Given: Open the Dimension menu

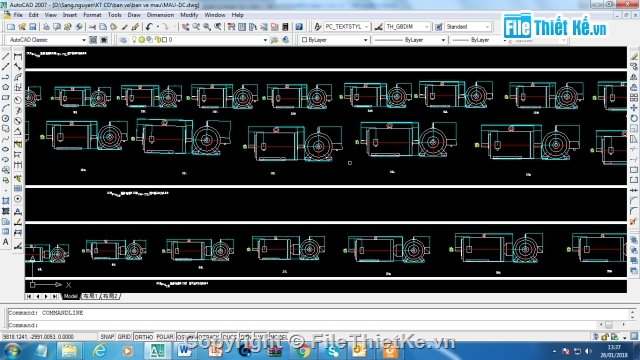Looking at the screenshot, I should point(160,15).
